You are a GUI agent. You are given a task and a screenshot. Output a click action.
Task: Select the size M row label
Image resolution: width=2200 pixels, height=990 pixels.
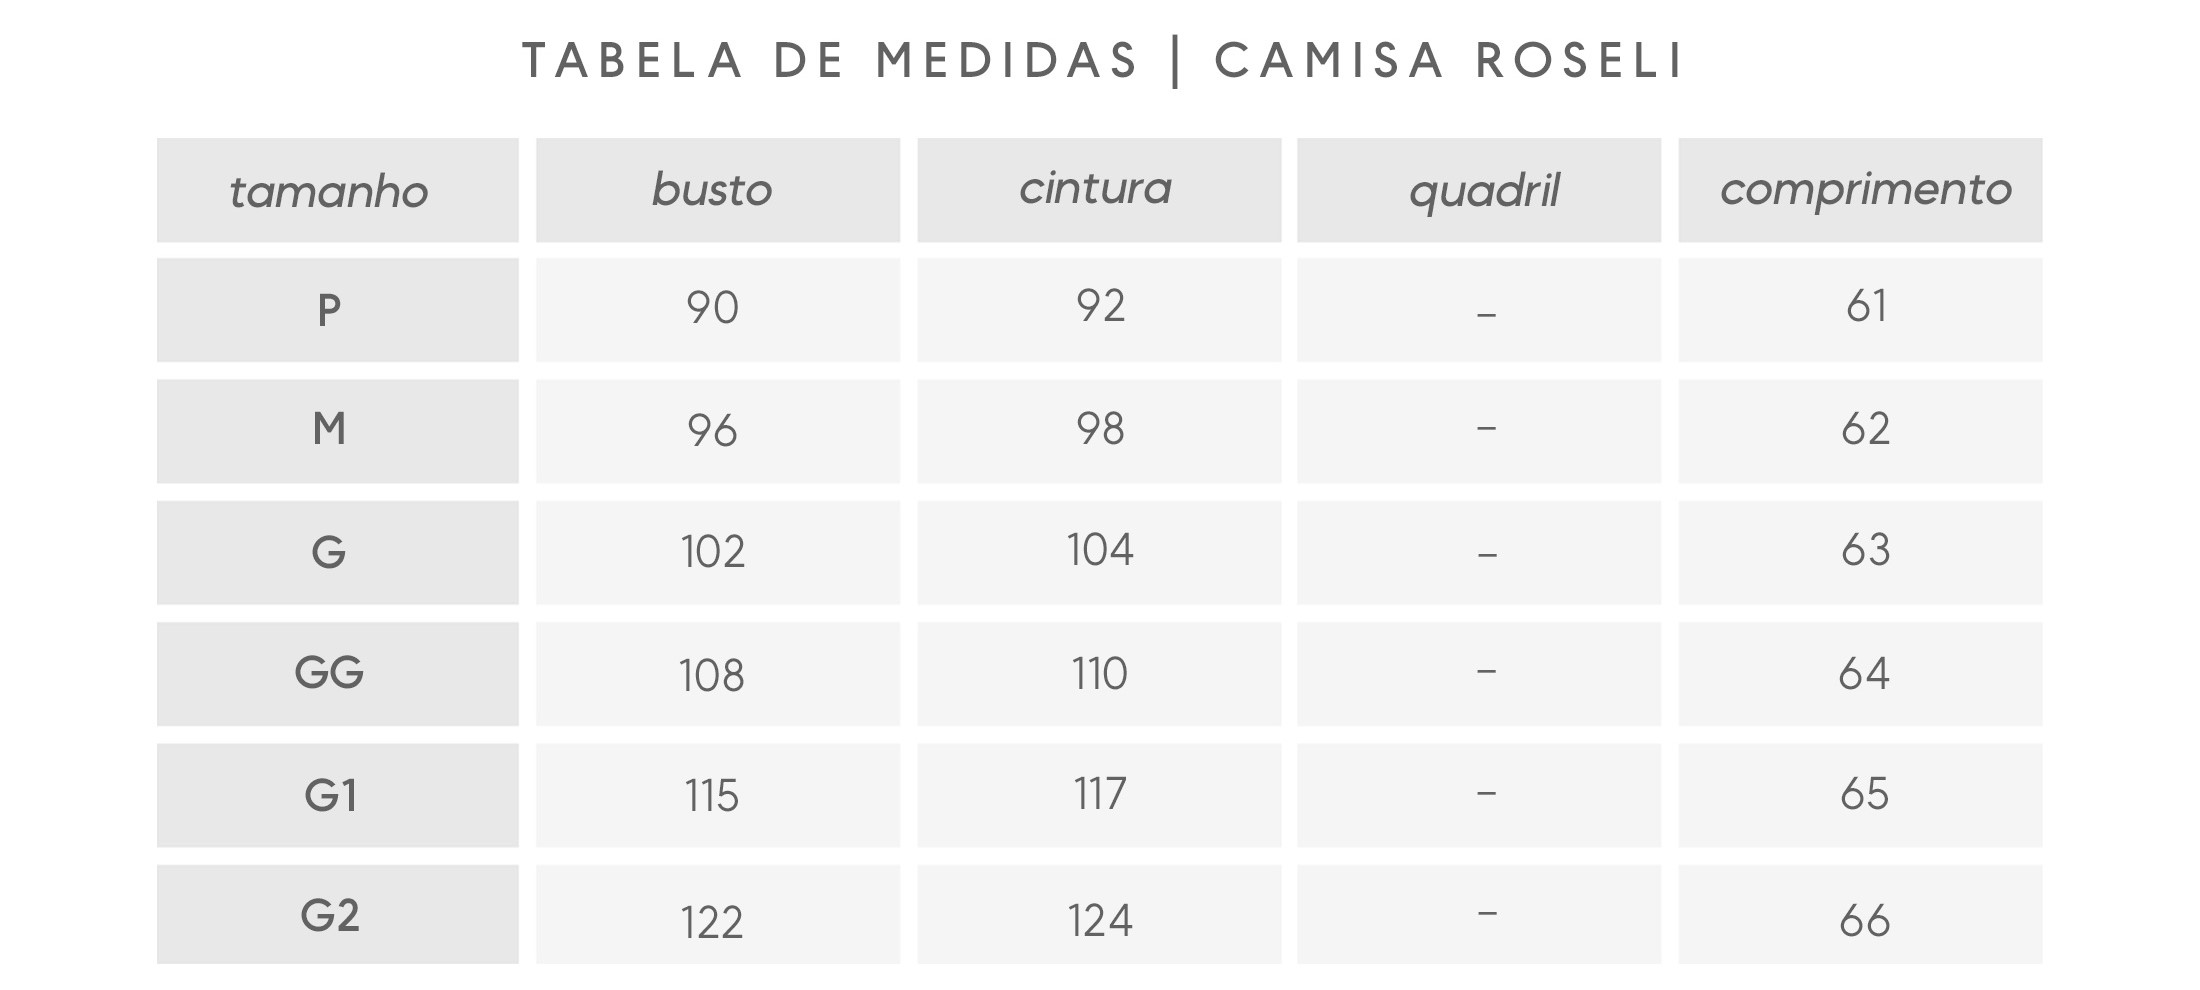329,430
